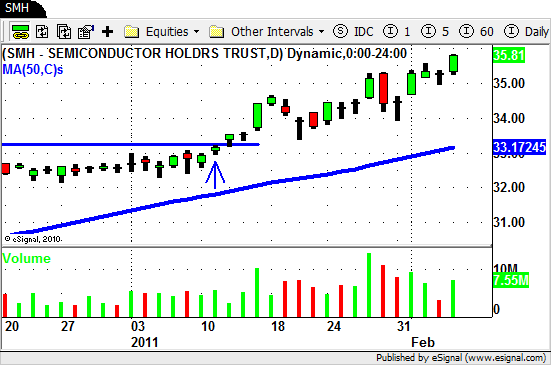Click the Feb month label
Image resolution: width=551 pixels, height=365 pixels.
423,342
